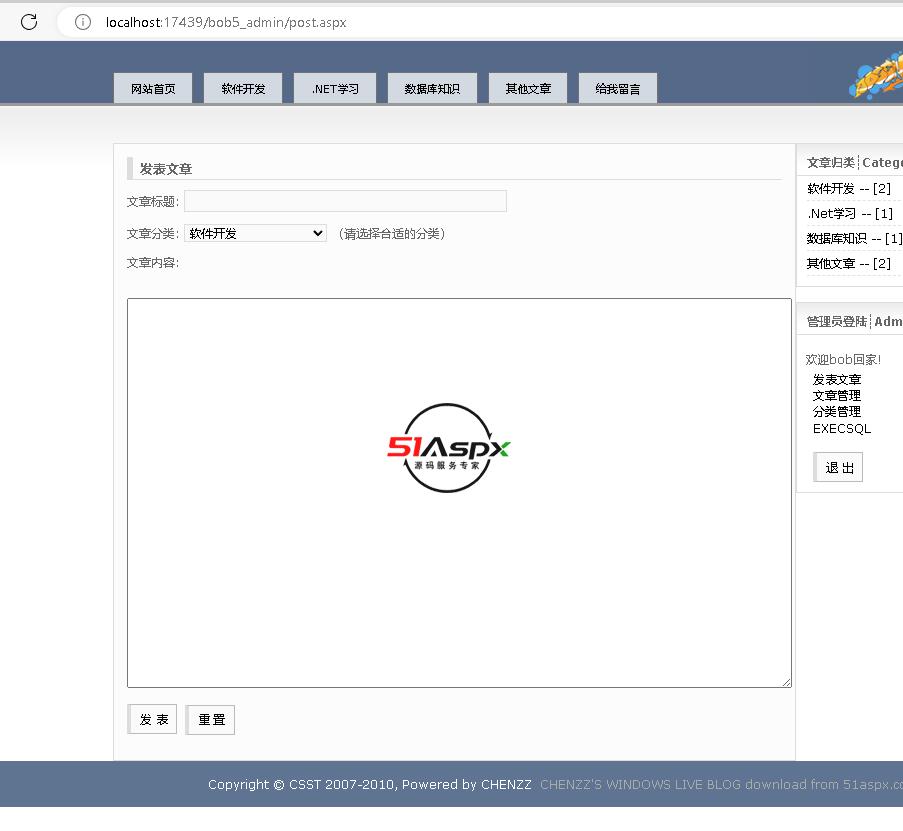Image resolution: width=903 pixels, height=831 pixels.
Task: Open the 给我留言 navigation tab
Action: (x=617, y=89)
